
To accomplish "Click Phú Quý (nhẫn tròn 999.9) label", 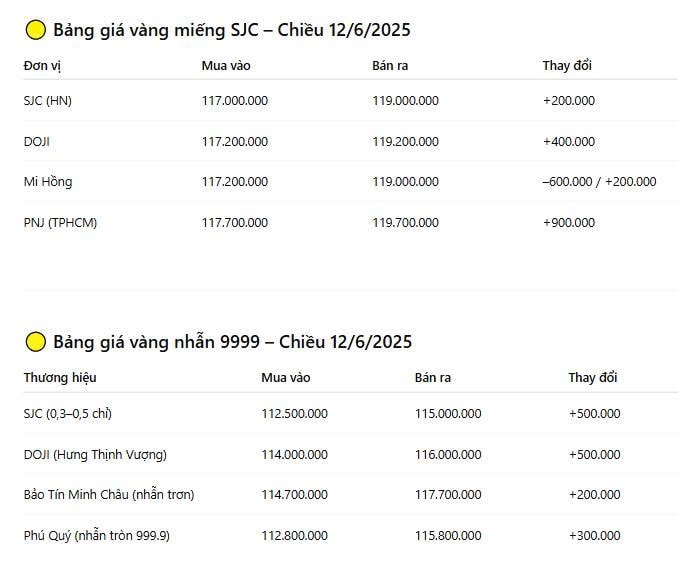I will (96, 536).
